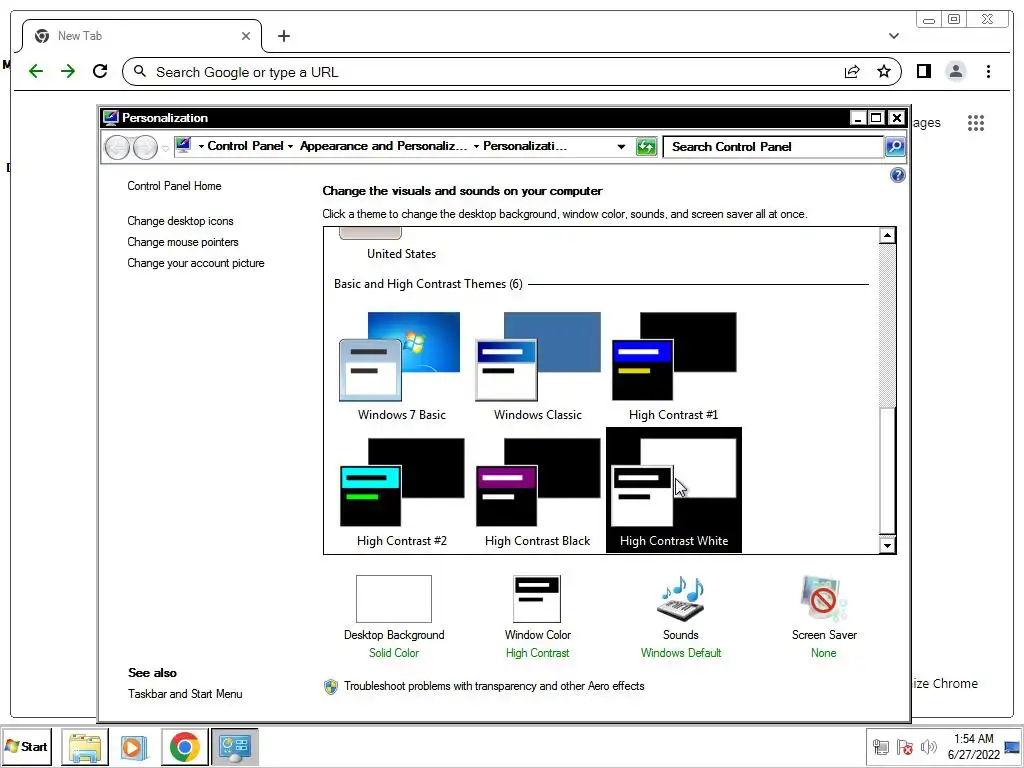1024x768 pixels.
Task: Open new tab with plus button
Action: coord(283,36)
